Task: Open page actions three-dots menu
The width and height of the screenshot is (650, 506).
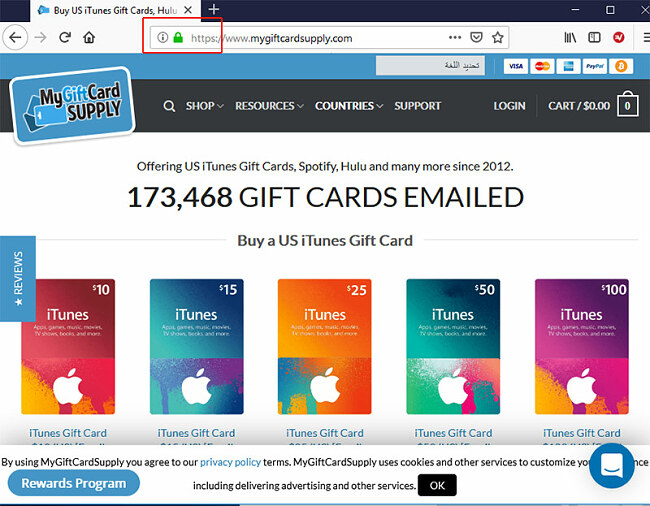Action: point(455,38)
